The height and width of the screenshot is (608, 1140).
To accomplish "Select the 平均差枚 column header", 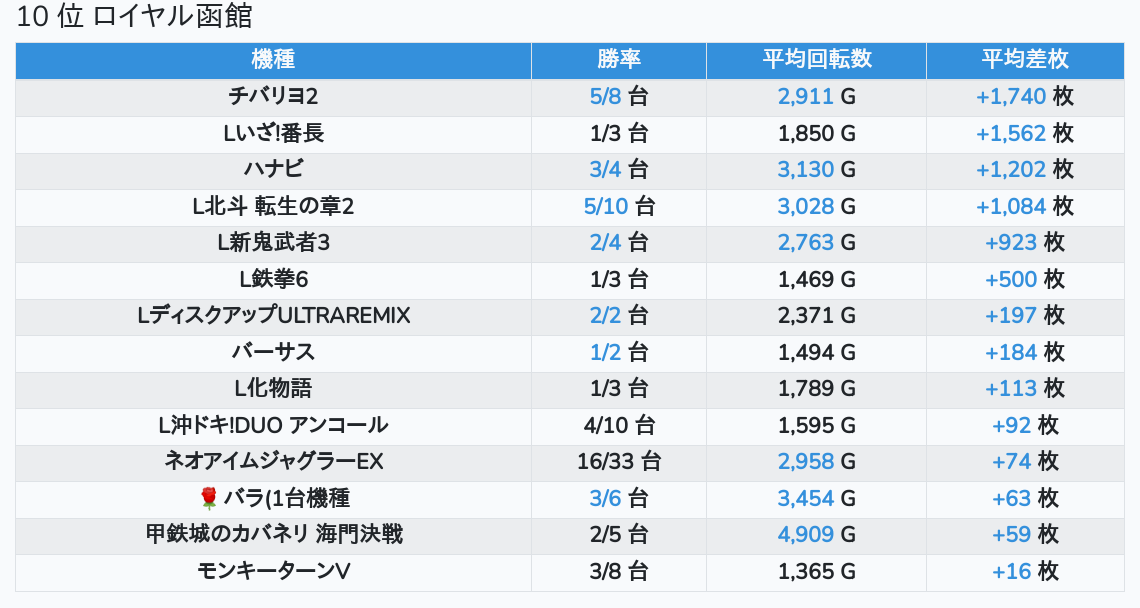I will click(1024, 60).
